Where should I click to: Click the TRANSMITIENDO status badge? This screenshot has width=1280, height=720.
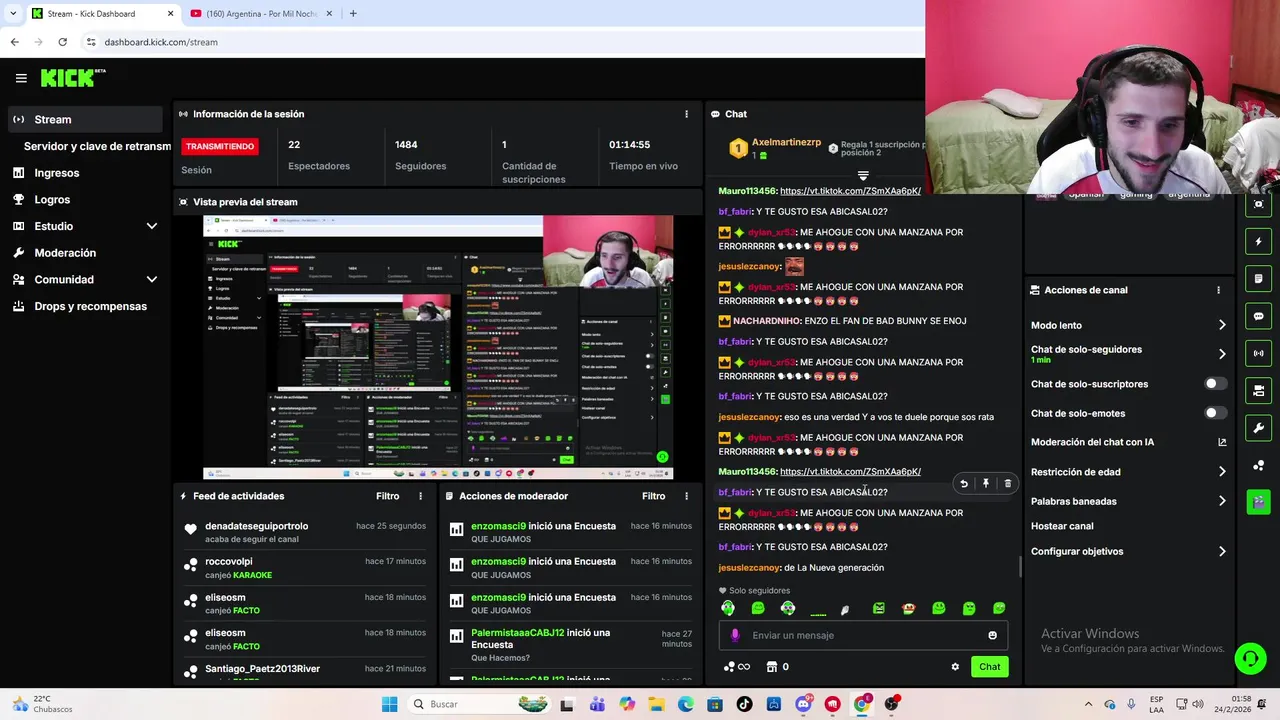[220, 146]
